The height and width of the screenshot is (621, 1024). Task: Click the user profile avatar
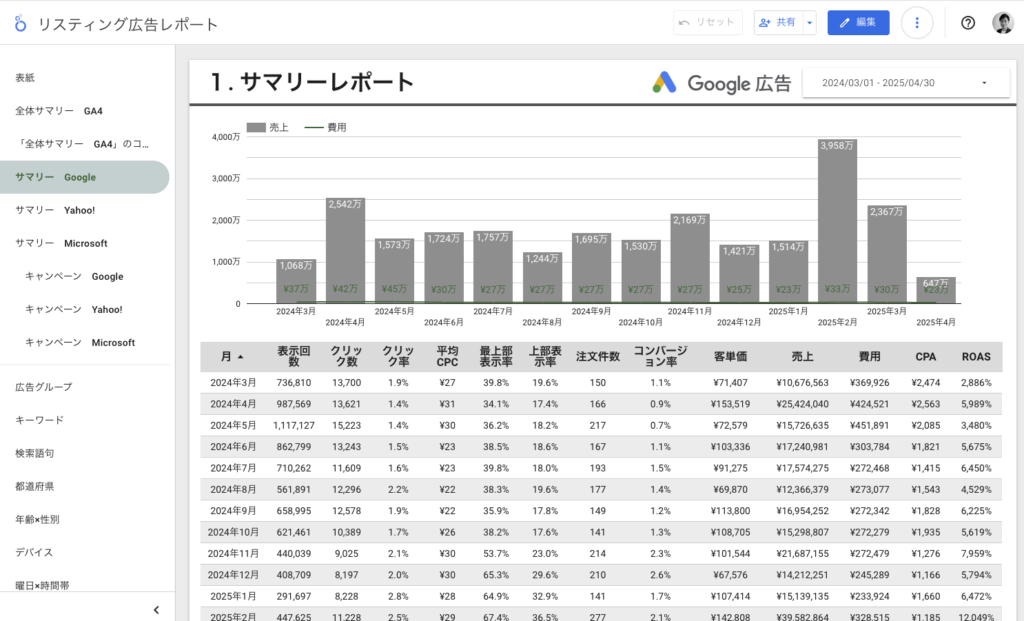(x=1002, y=23)
